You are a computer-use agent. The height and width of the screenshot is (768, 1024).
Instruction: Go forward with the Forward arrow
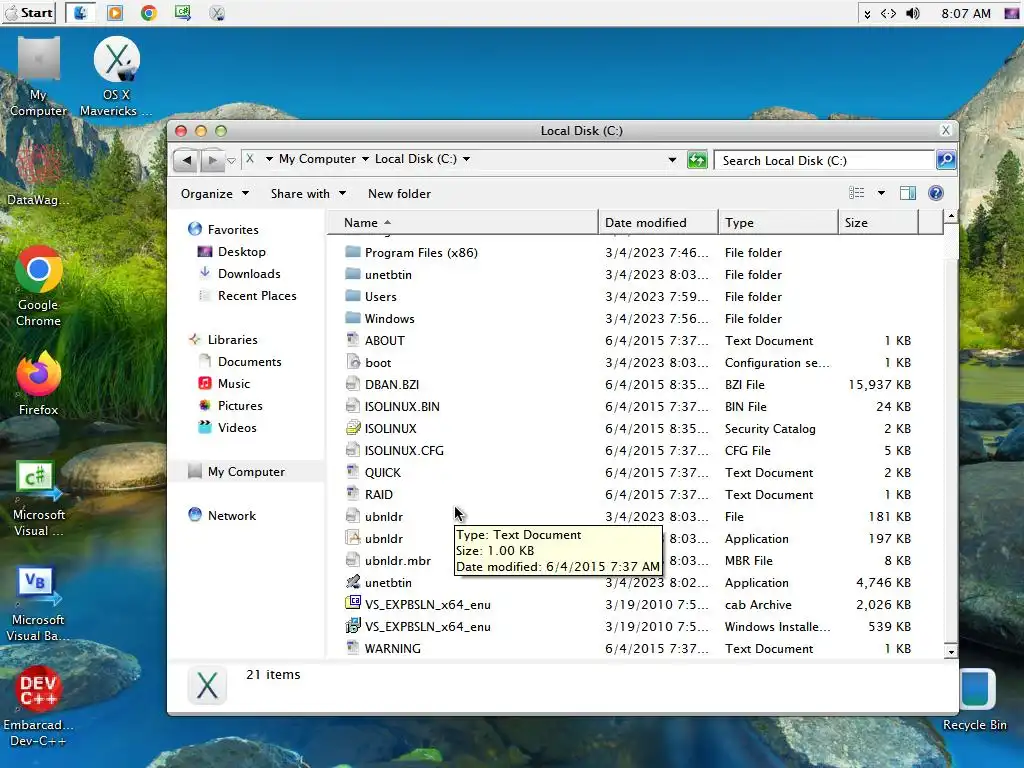click(211, 160)
